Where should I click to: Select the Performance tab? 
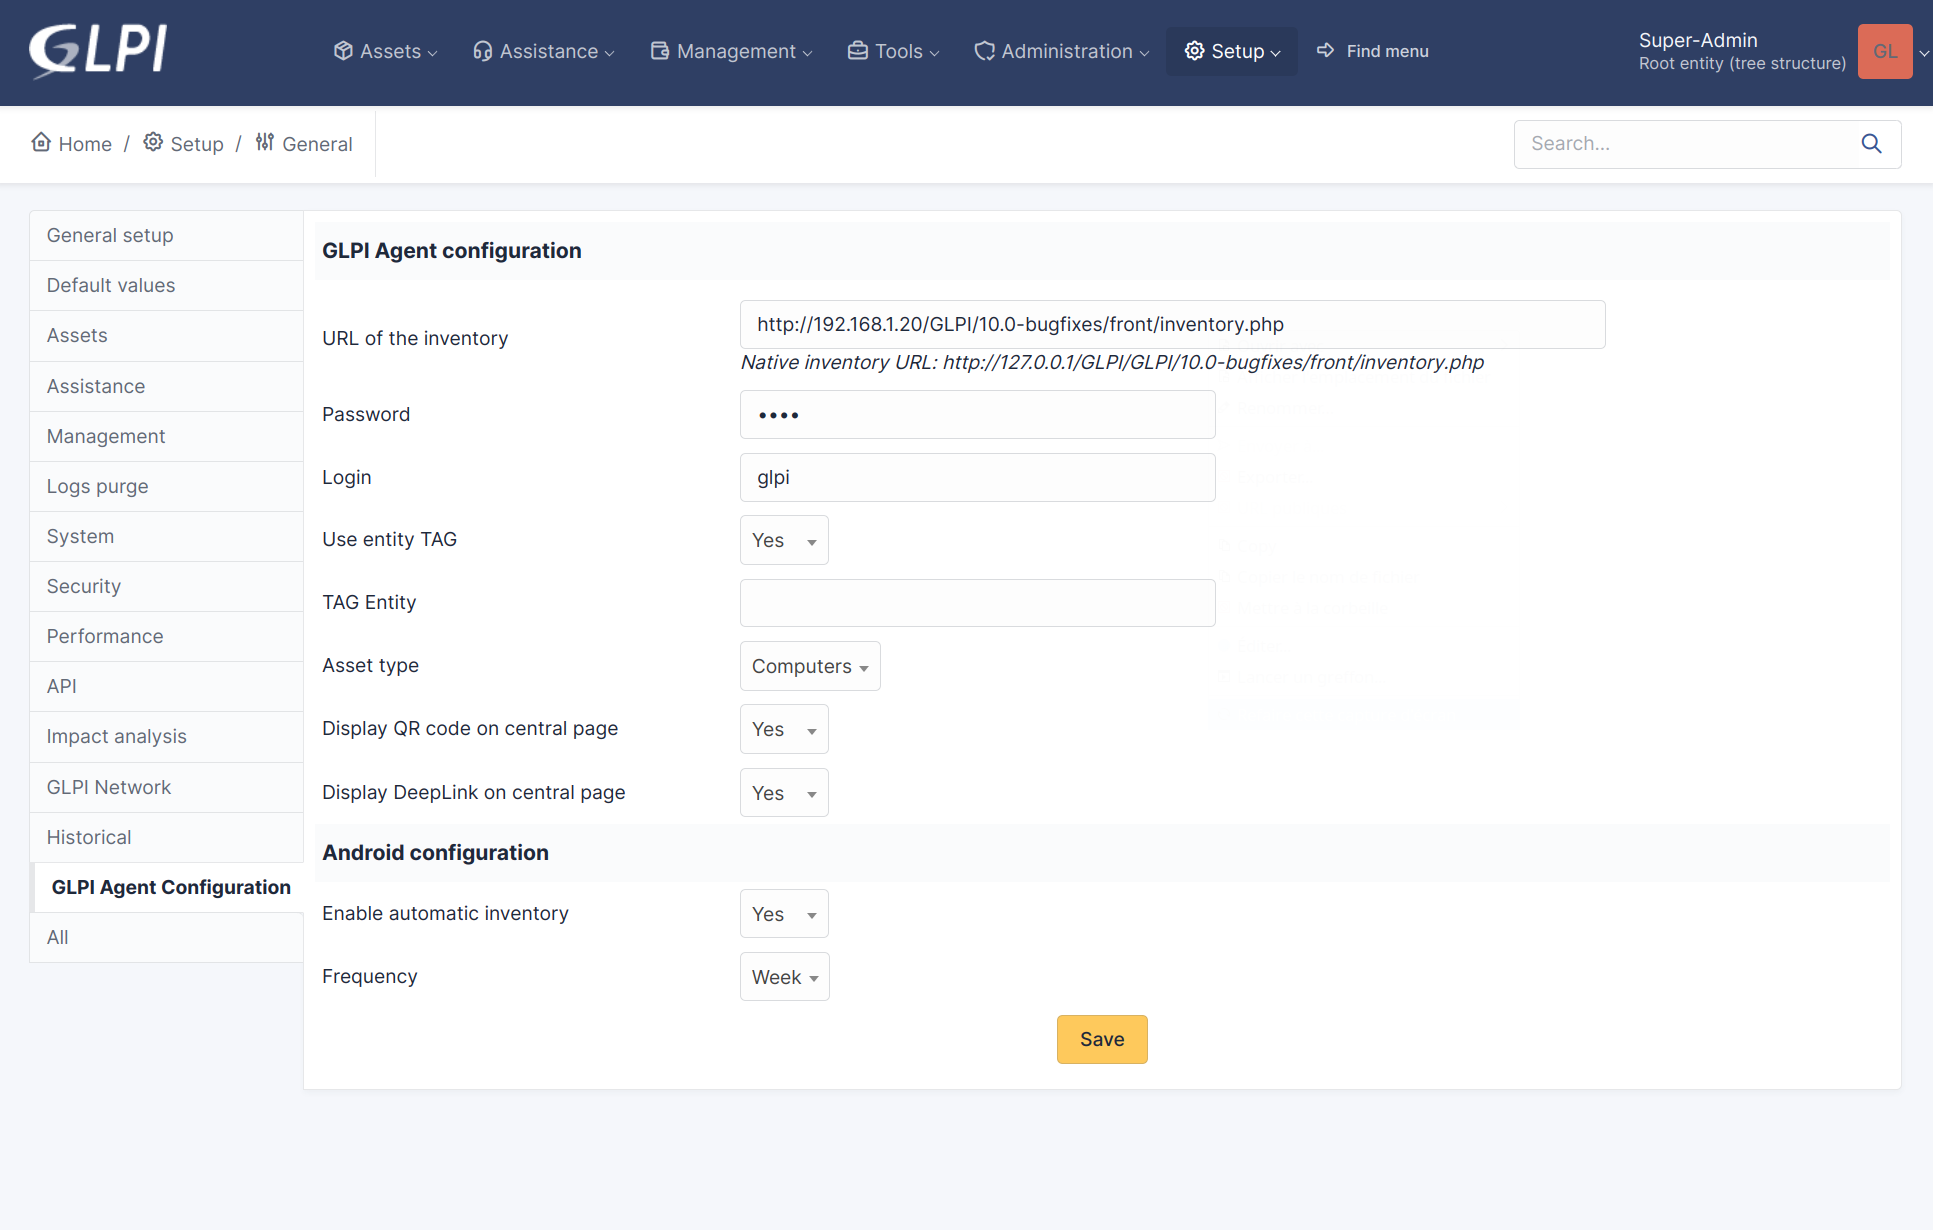166,636
